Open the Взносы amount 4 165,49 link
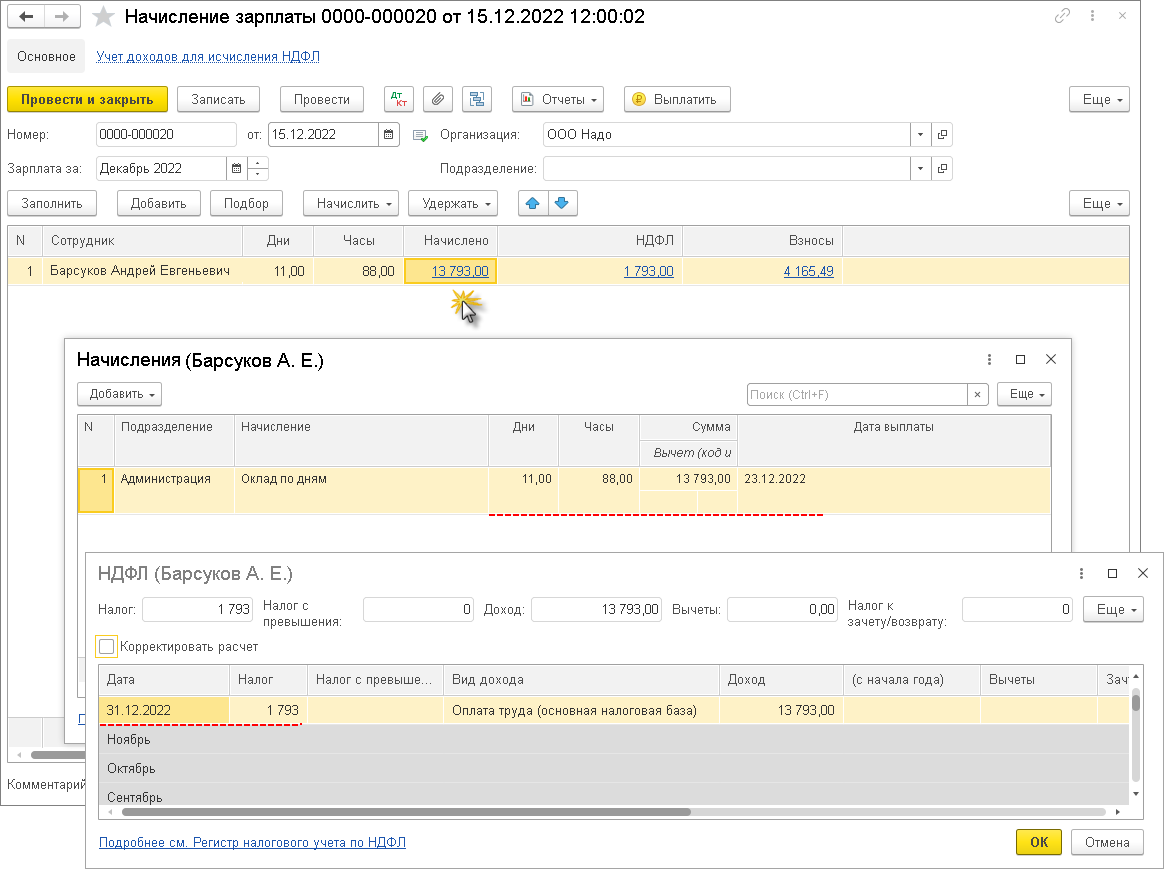Viewport: 1168px width, 875px height. click(x=808, y=271)
